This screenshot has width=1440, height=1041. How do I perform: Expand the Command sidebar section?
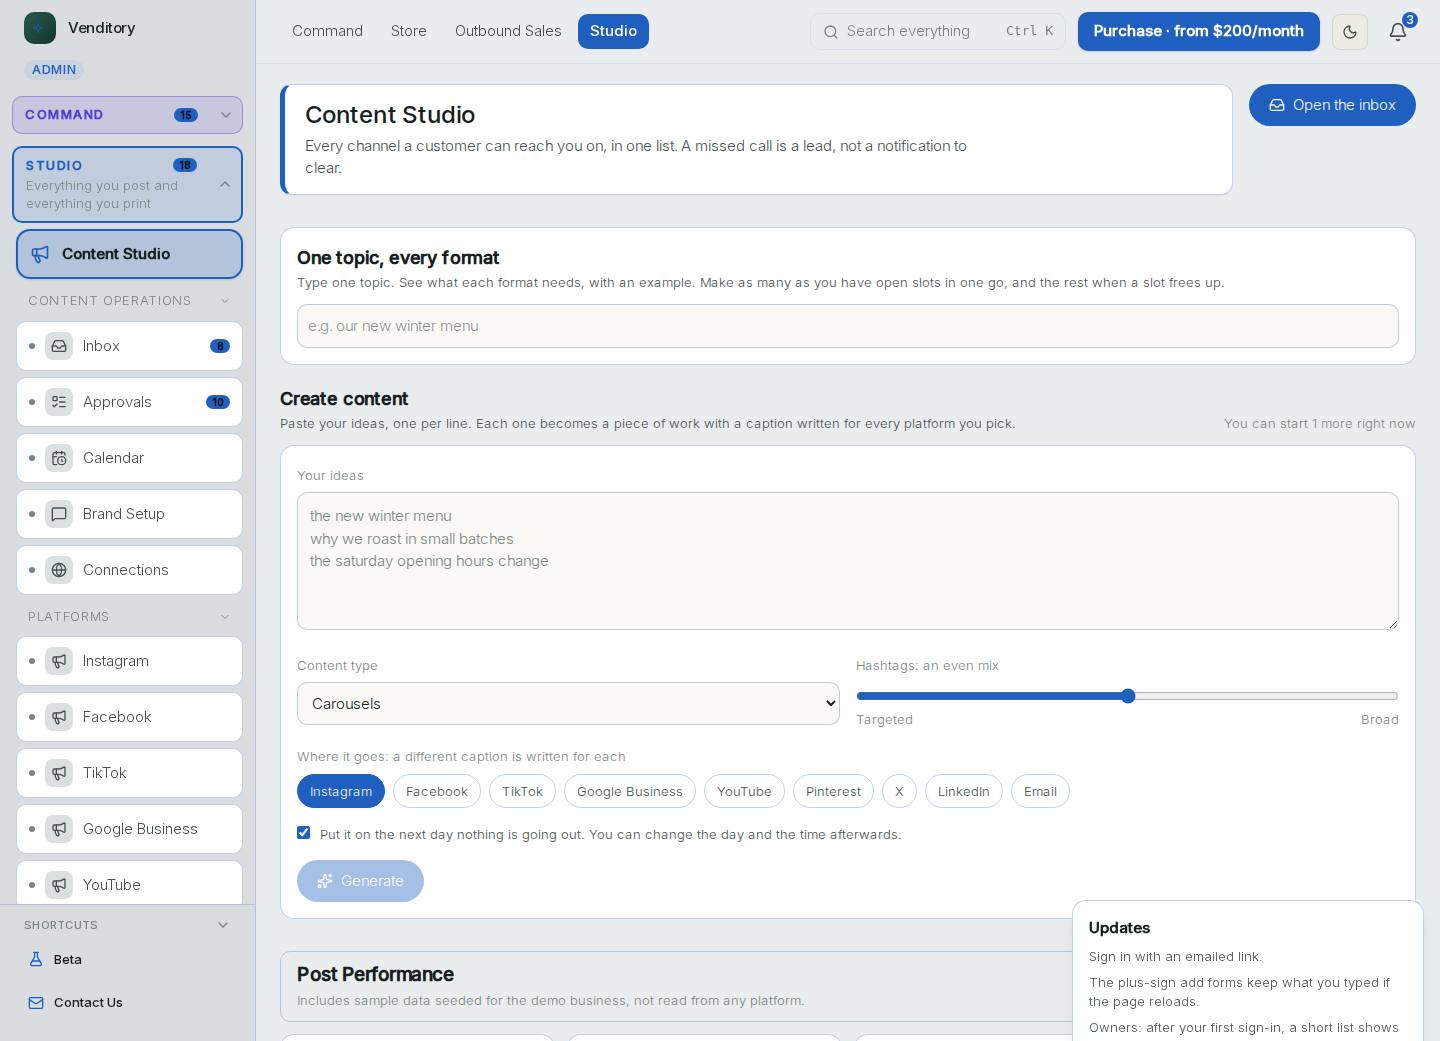pyautogui.click(x=128, y=115)
